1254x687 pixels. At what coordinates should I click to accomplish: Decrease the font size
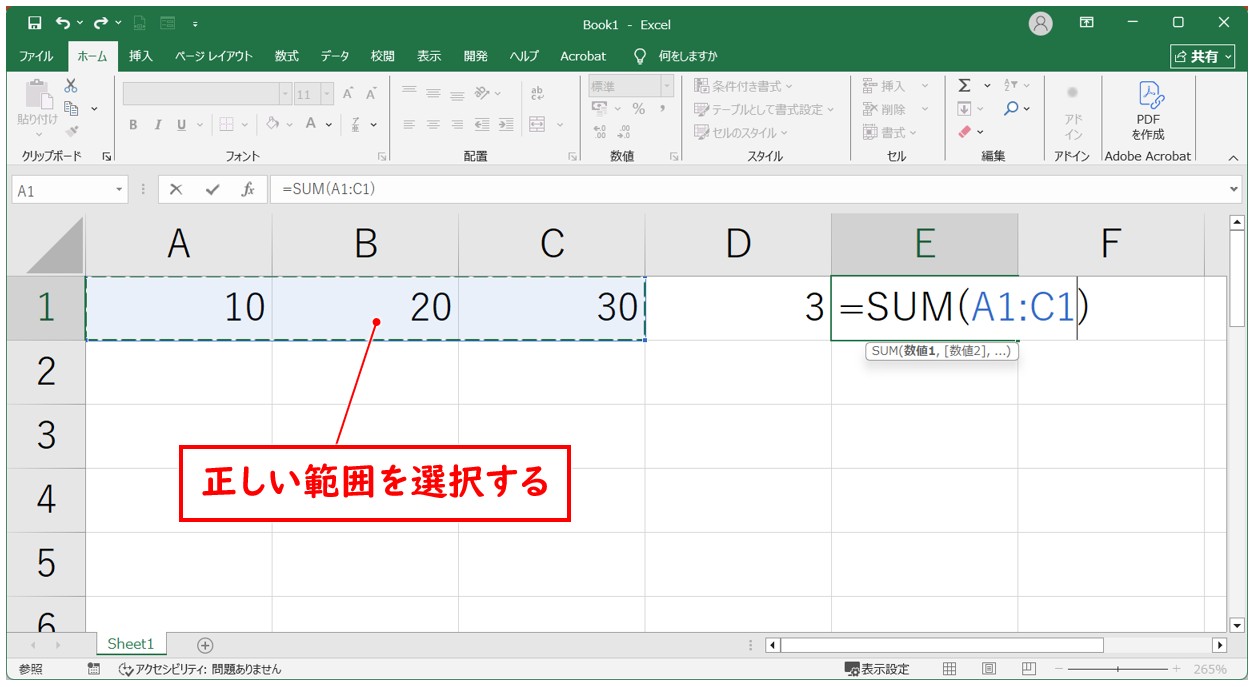pyautogui.click(x=371, y=94)
